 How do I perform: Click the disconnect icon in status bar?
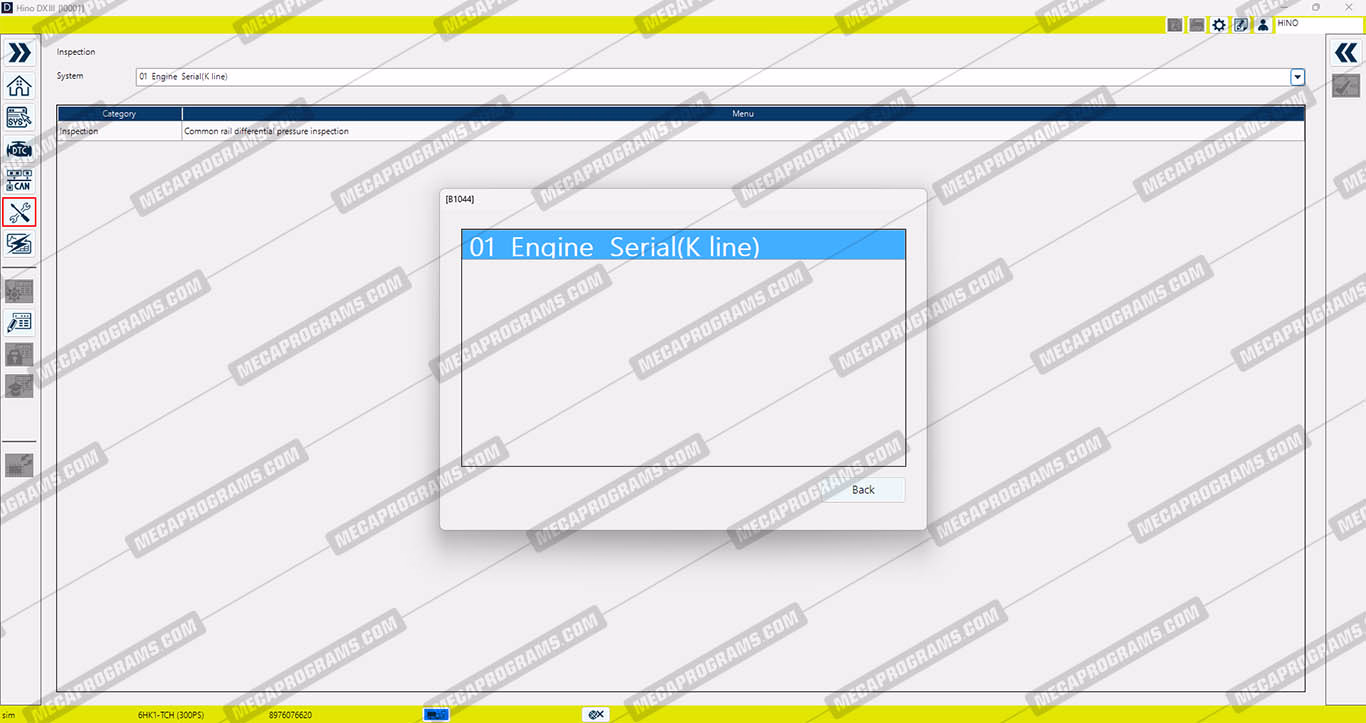coord(596,715)
